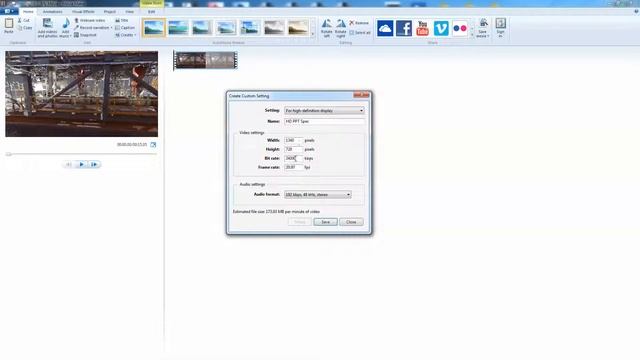The width and height of the screenshot is (640, 360).
Task: Click the Next frame button
Action: click(94, 164)
